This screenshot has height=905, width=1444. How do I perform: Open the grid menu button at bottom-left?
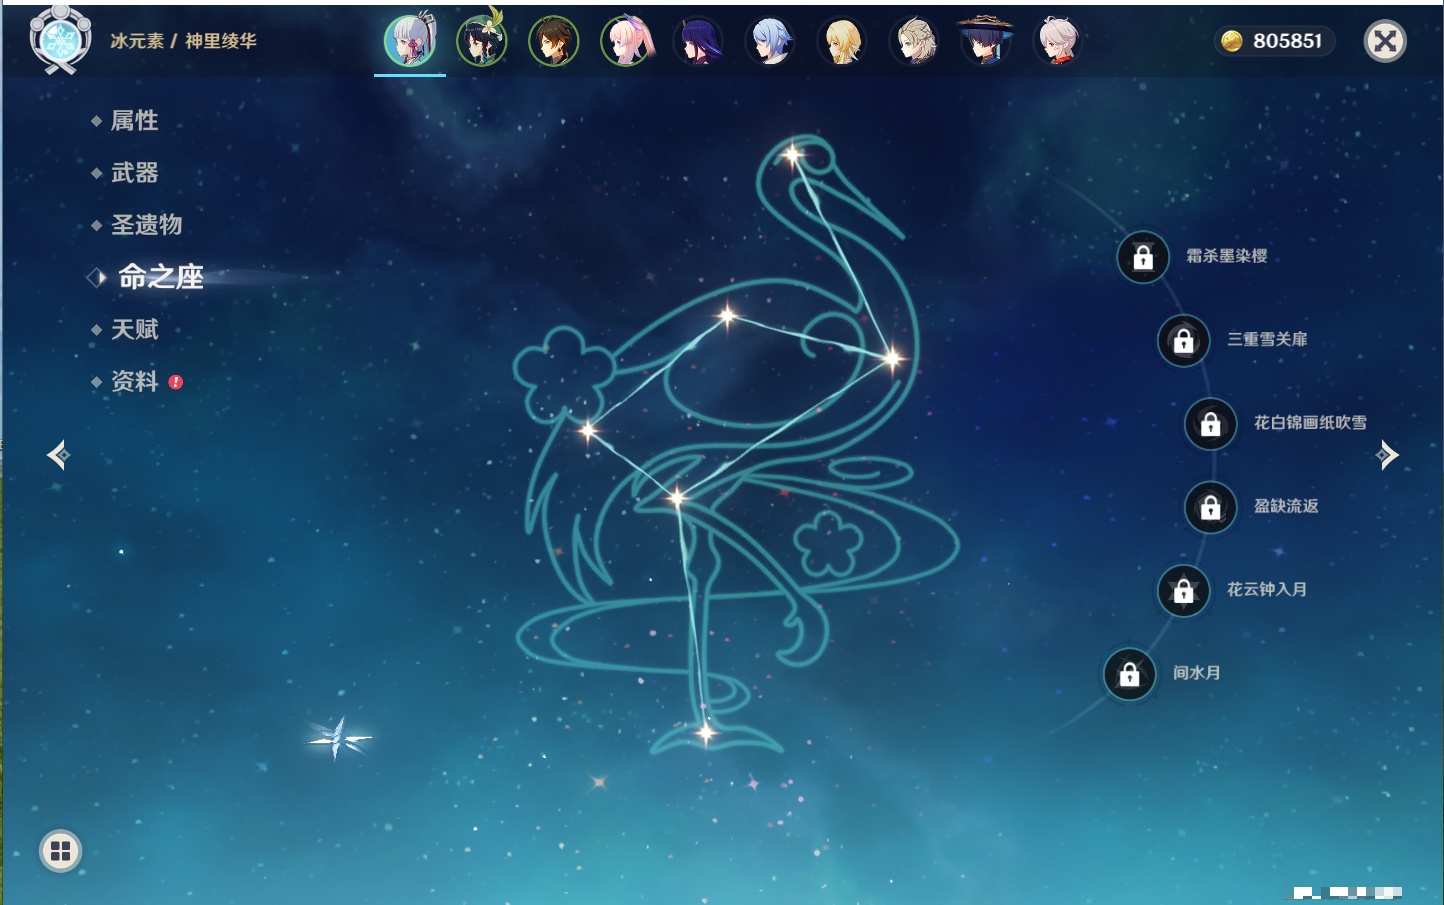(60, 851)
